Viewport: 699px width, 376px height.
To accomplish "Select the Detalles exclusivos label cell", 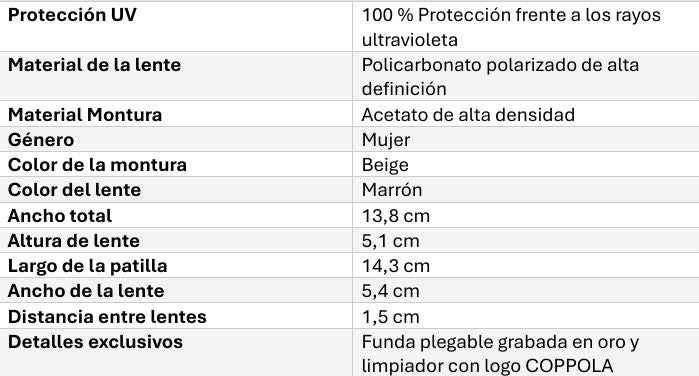I will pyautogui.click(x=176, y=353).
